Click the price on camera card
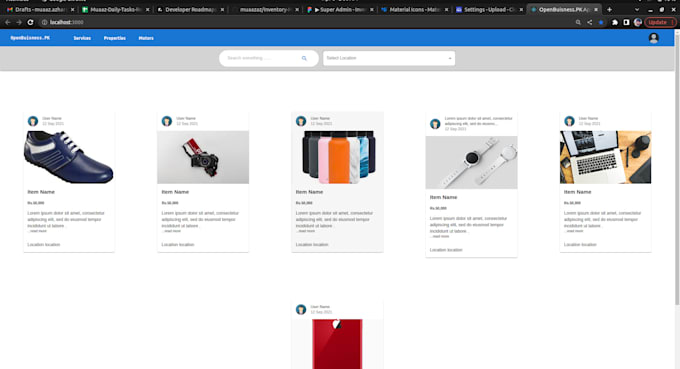The image size is (680, 369). click(170, 203)
